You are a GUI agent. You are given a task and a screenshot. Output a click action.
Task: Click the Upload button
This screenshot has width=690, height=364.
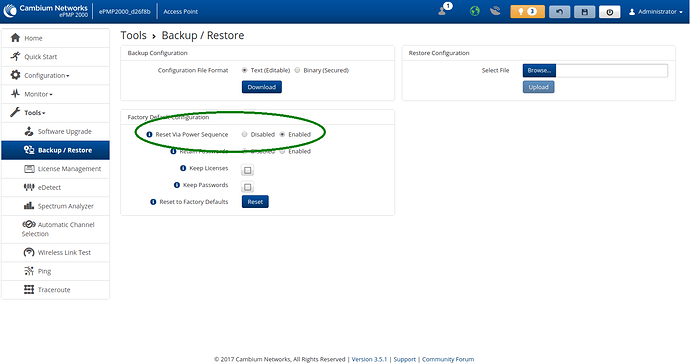click(538, 87)
